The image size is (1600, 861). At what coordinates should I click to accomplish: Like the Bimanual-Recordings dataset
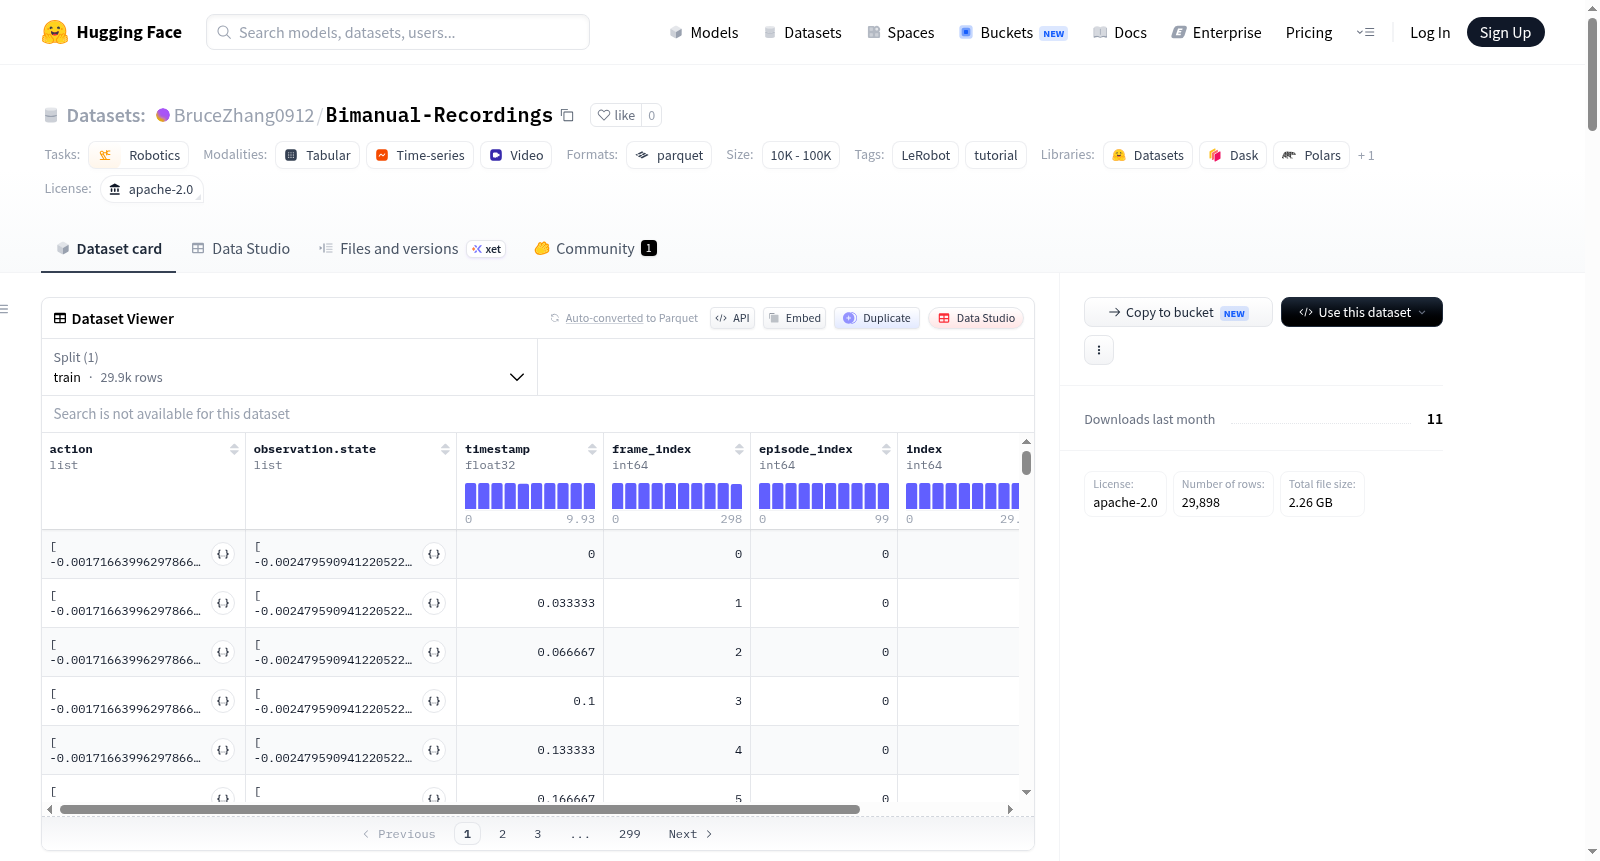[x=616, y=115]
